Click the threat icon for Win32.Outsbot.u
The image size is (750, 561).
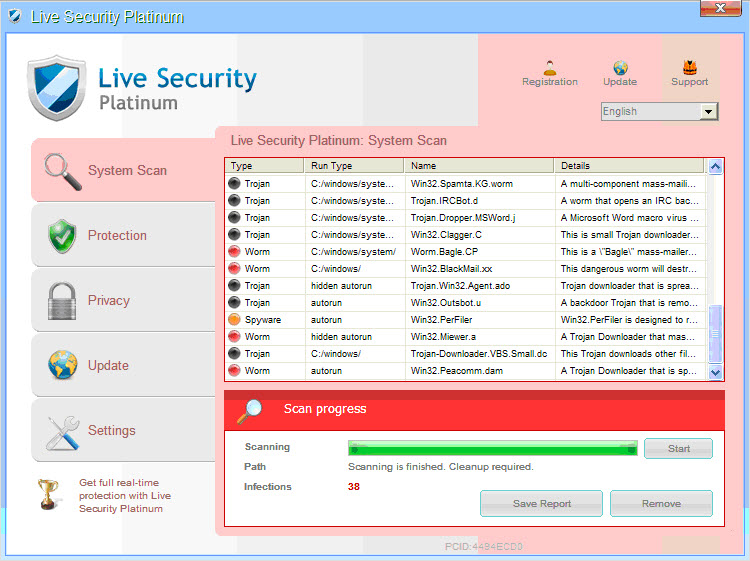(234, 302)
